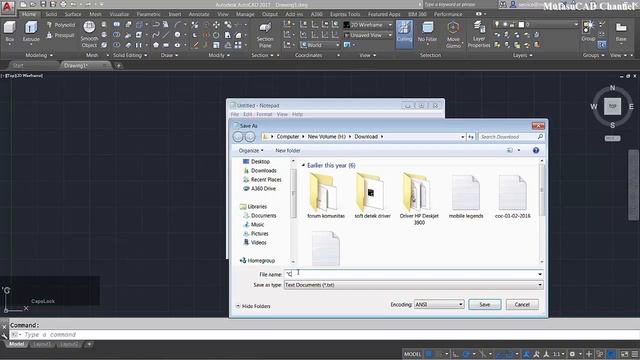Viewport: 640px width, 360px height.
Task: Toggle the grid display in status bar
Action: (x=429, y=354)
